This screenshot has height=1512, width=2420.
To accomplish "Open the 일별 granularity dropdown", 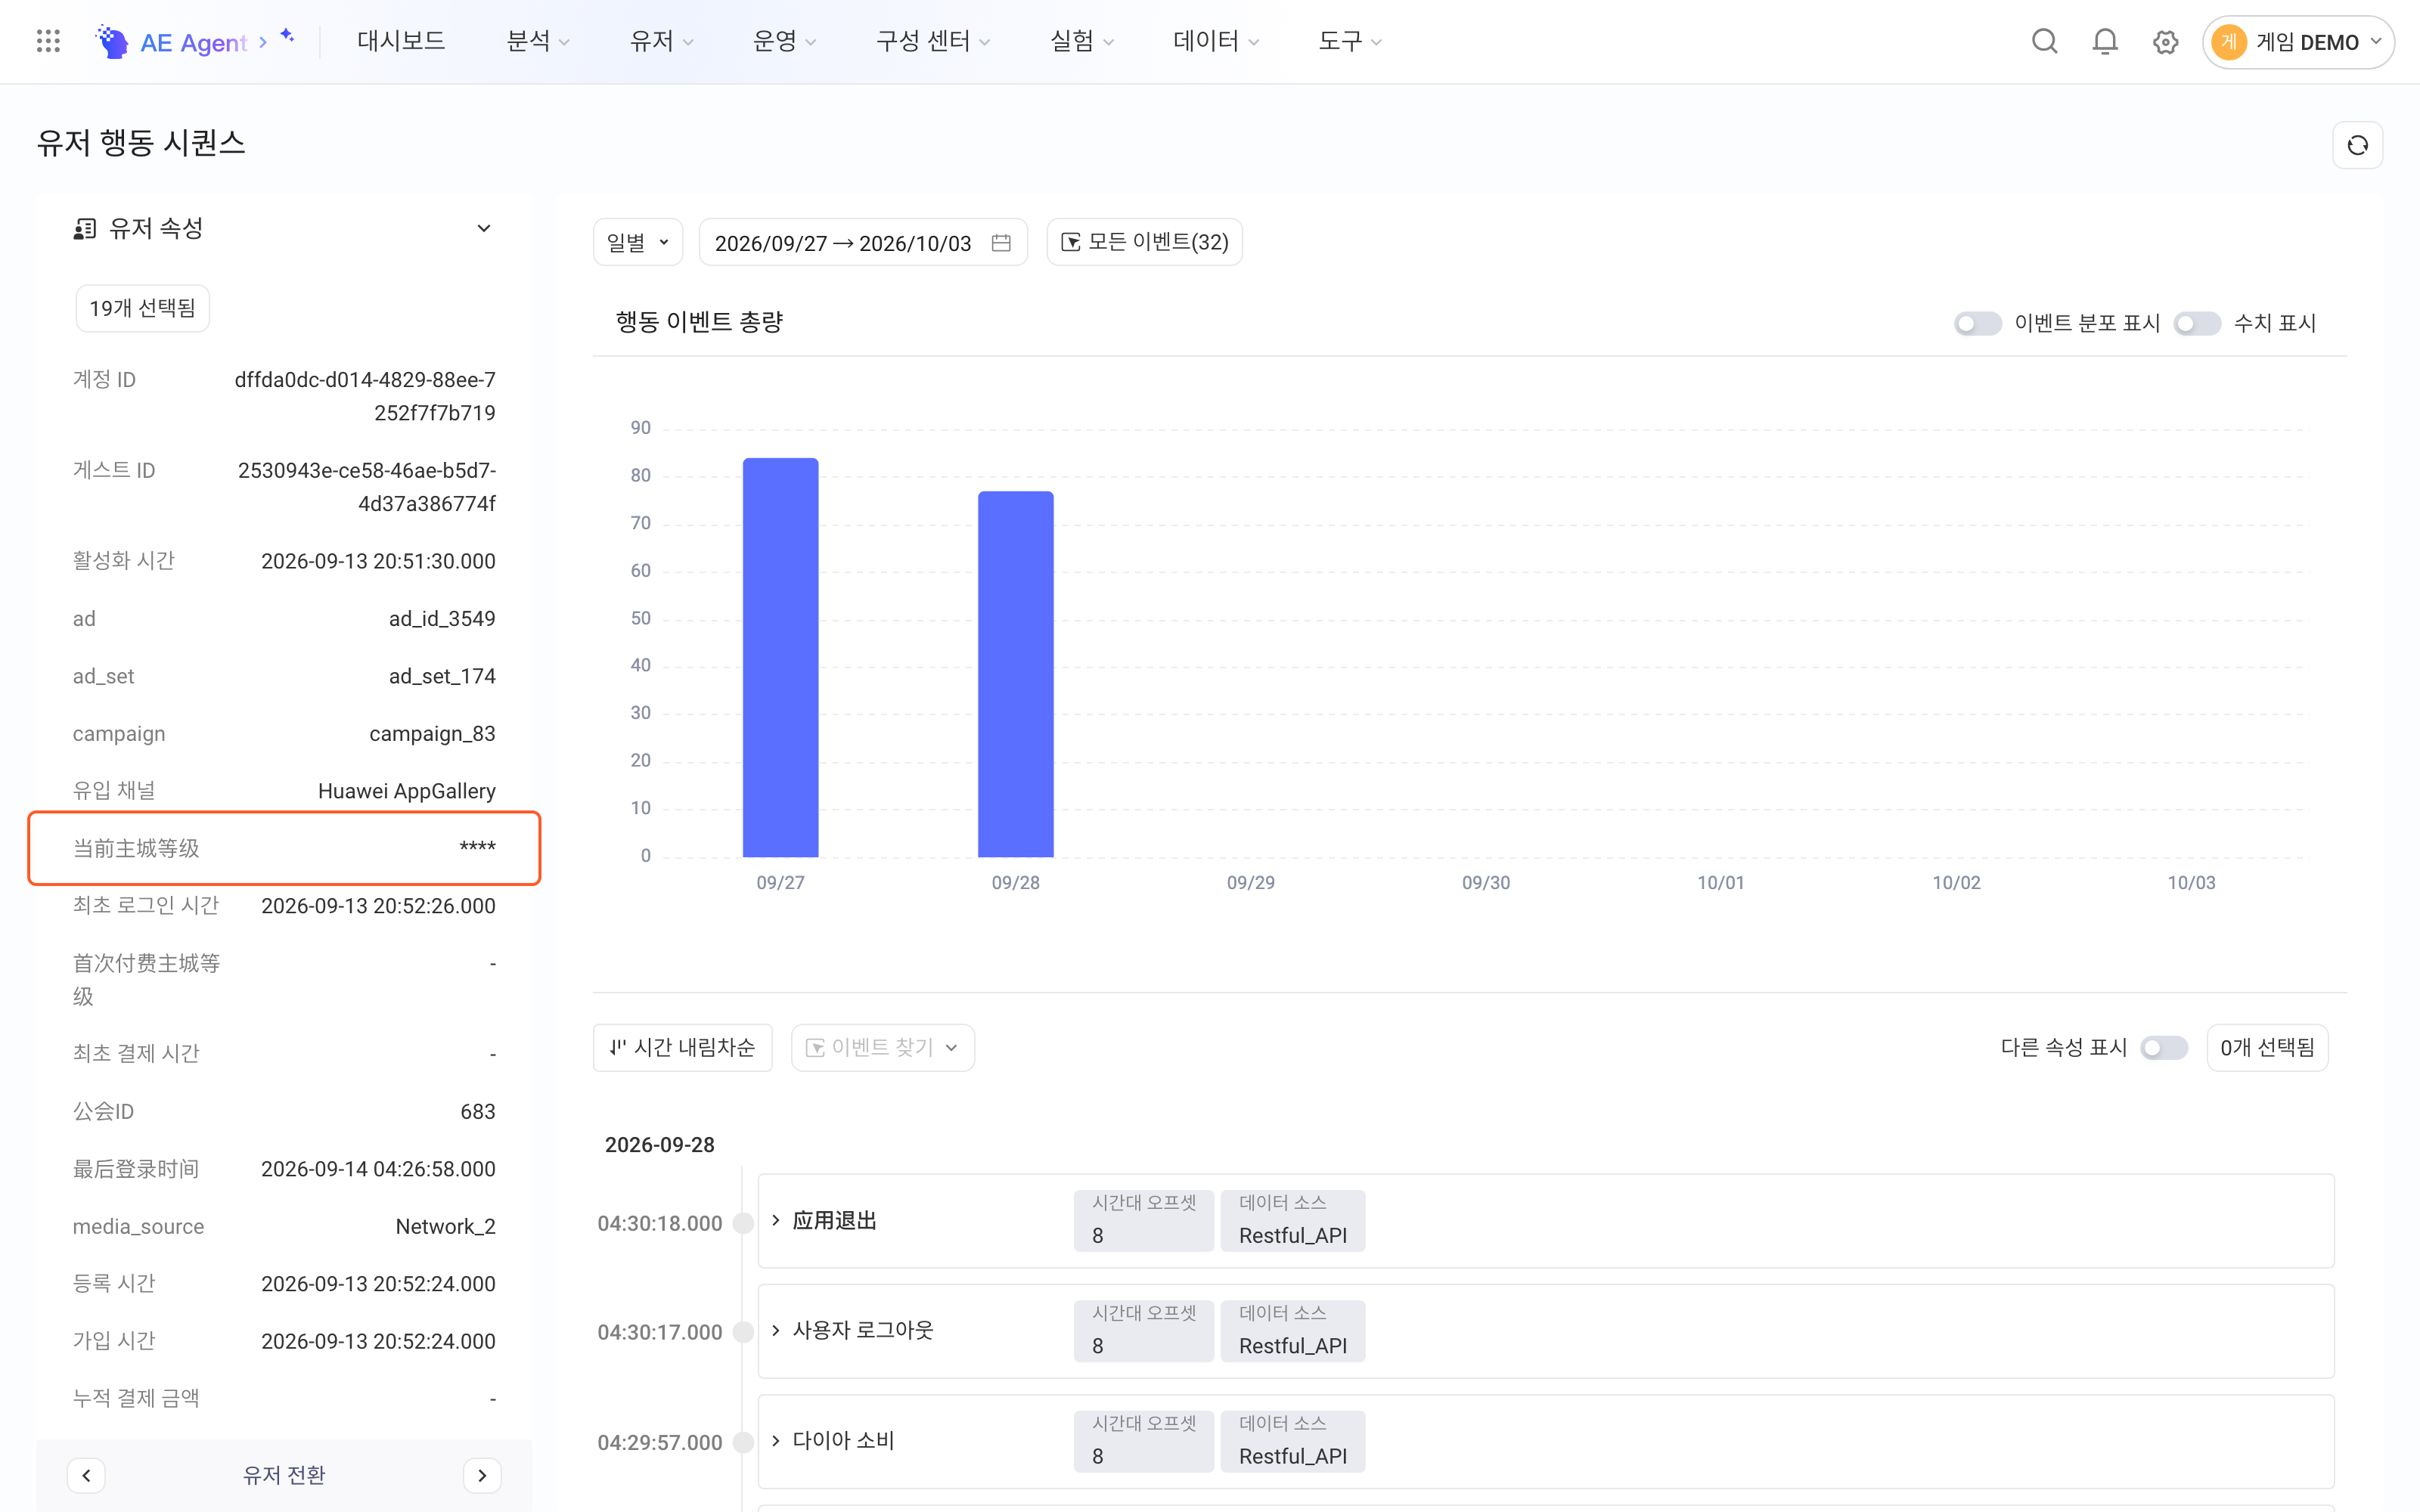I will (x=638, y=242).
